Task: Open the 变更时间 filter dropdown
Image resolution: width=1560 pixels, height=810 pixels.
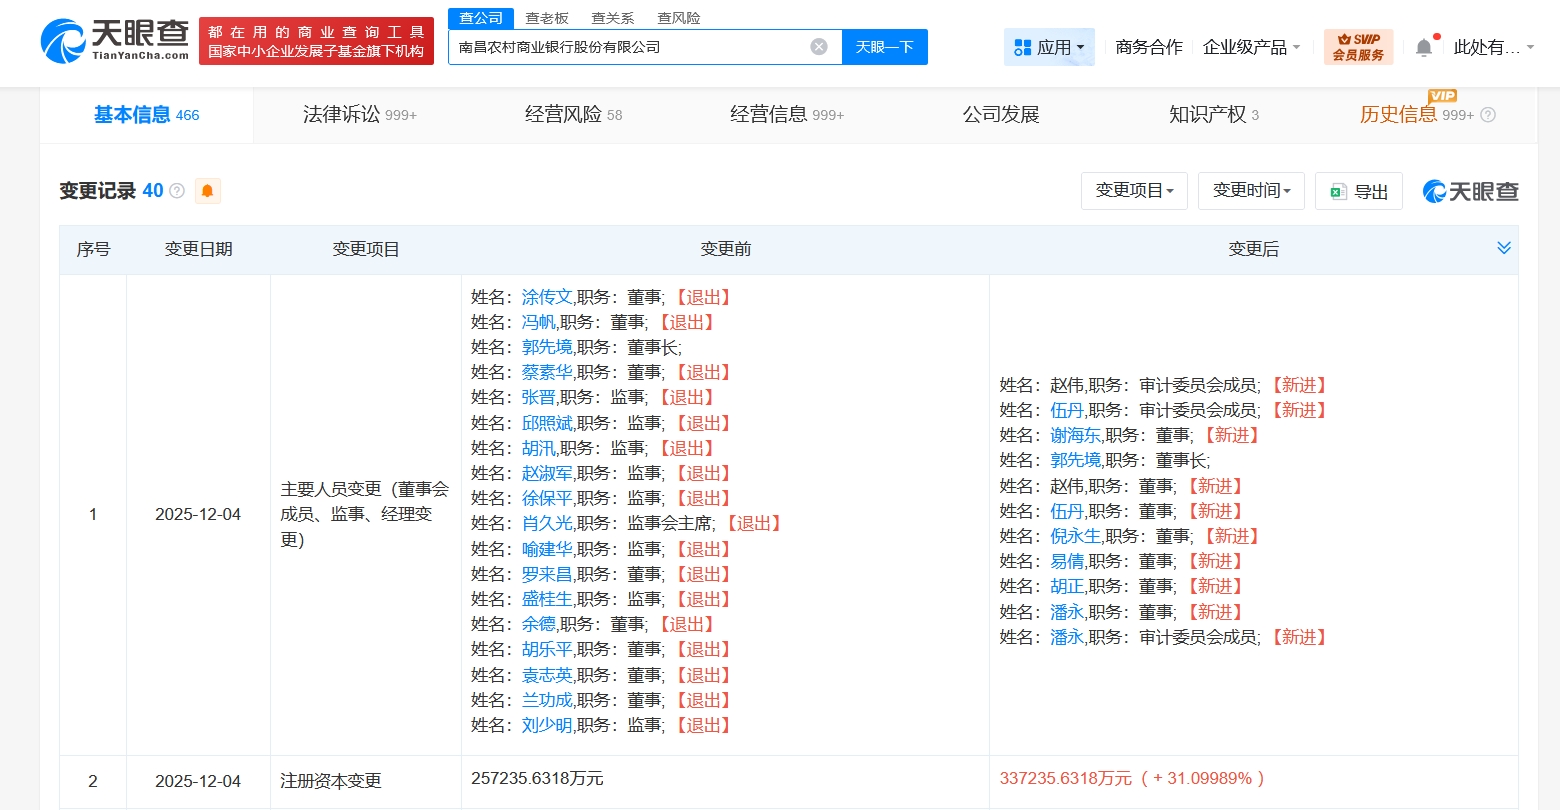Action: tap(1251, 191)
